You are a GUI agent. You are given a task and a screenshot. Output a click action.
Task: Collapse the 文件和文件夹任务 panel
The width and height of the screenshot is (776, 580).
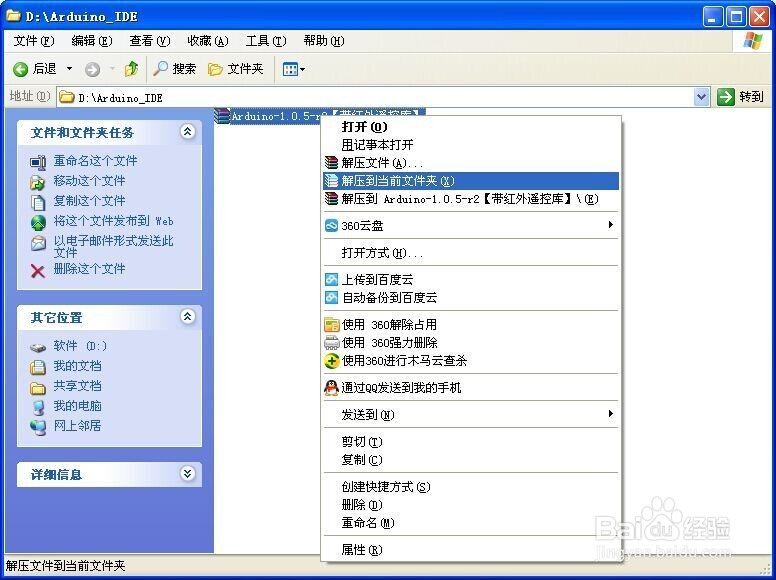tap(188, 132)
